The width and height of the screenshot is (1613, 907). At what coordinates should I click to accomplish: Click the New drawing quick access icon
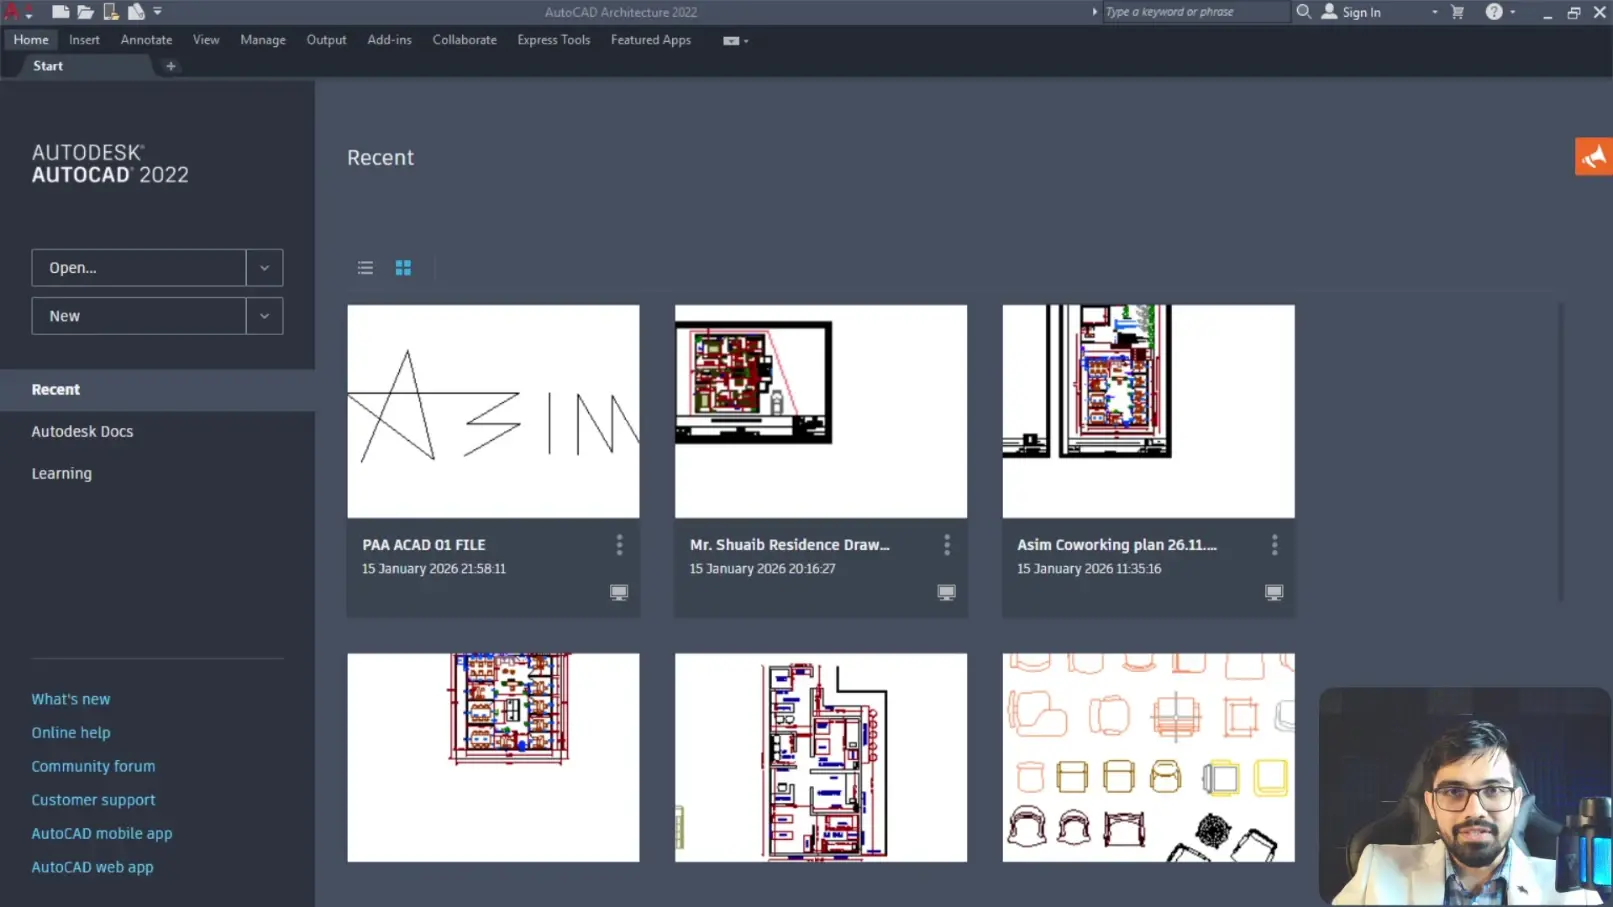(61, 12)
